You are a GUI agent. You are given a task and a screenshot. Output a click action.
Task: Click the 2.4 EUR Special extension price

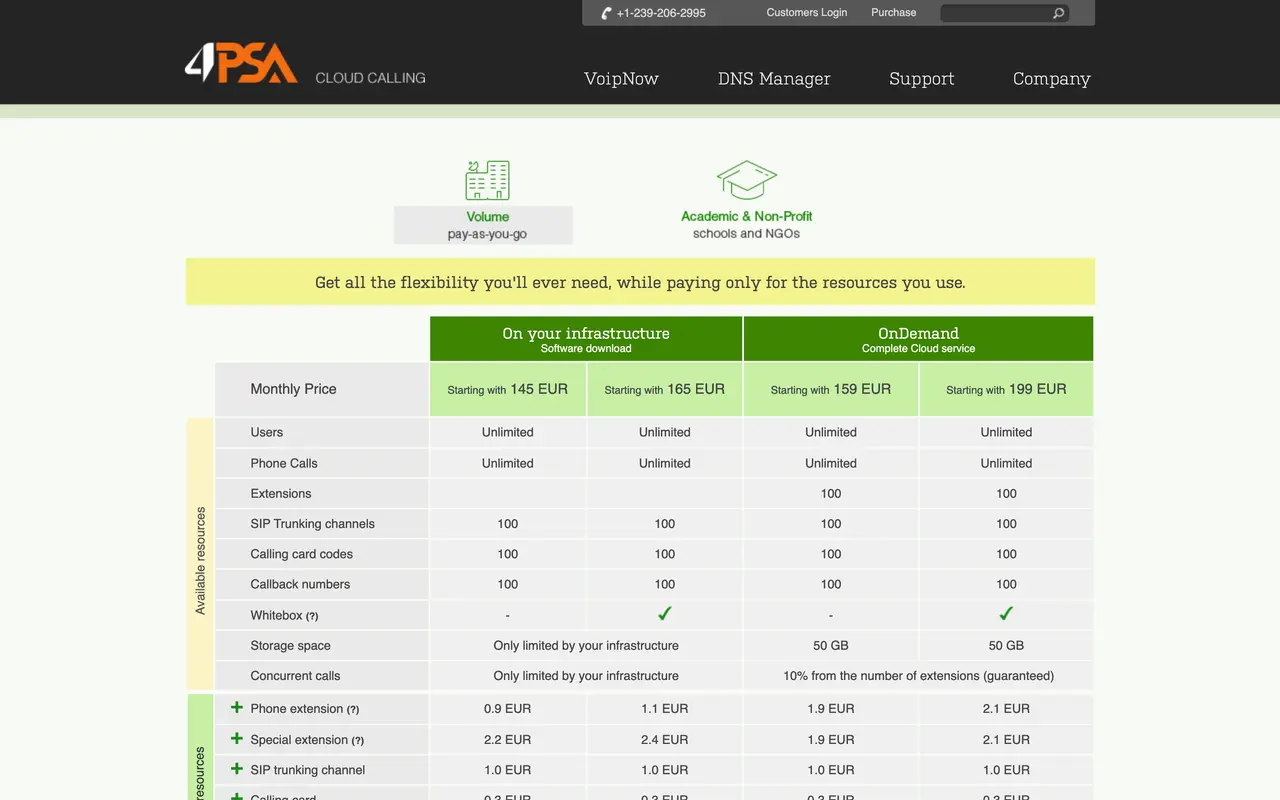point(665,740)
